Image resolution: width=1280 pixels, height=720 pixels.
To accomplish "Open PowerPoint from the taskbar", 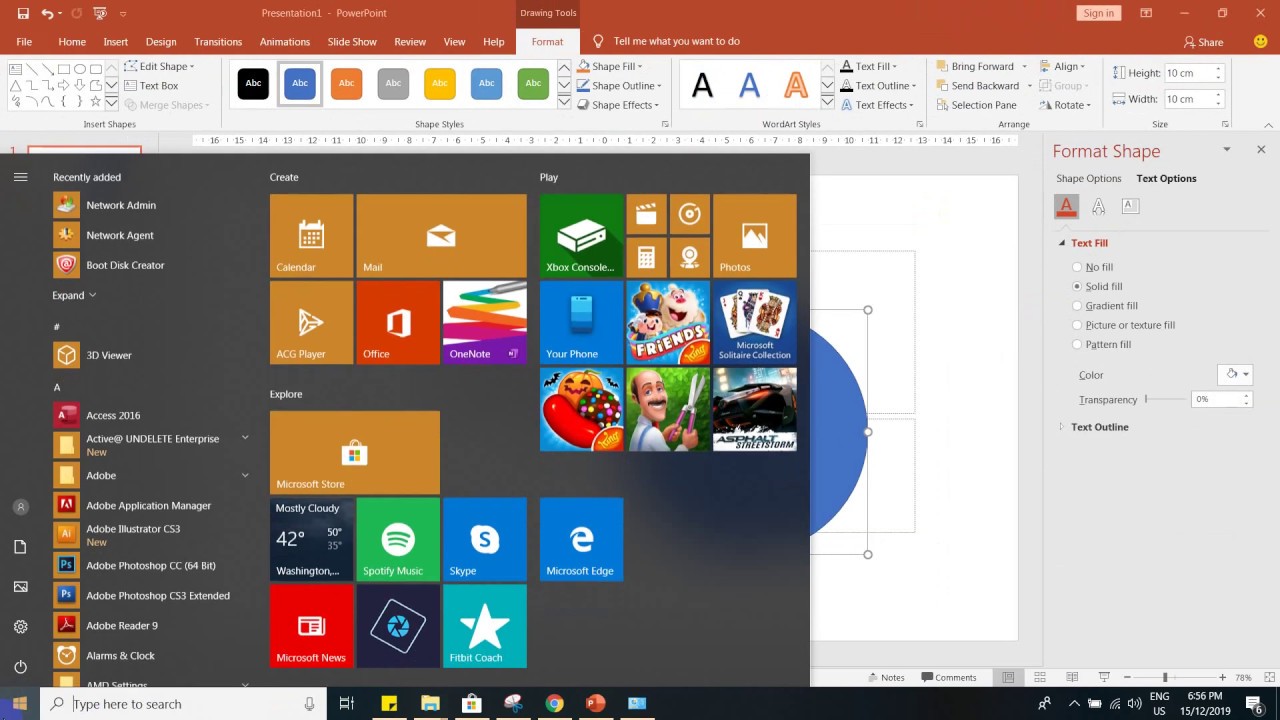I will (595, 704).
